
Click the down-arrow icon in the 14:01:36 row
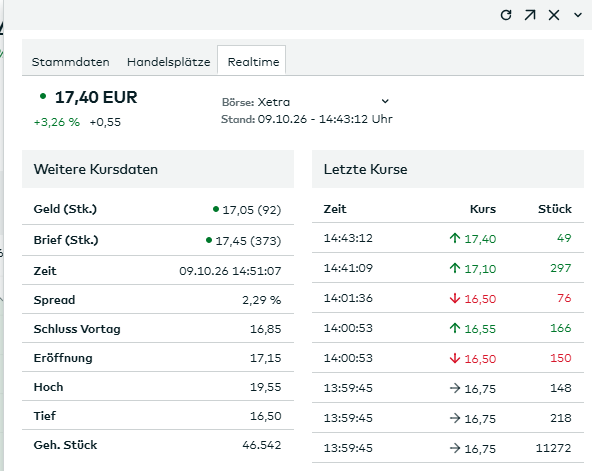click(455, 298)
